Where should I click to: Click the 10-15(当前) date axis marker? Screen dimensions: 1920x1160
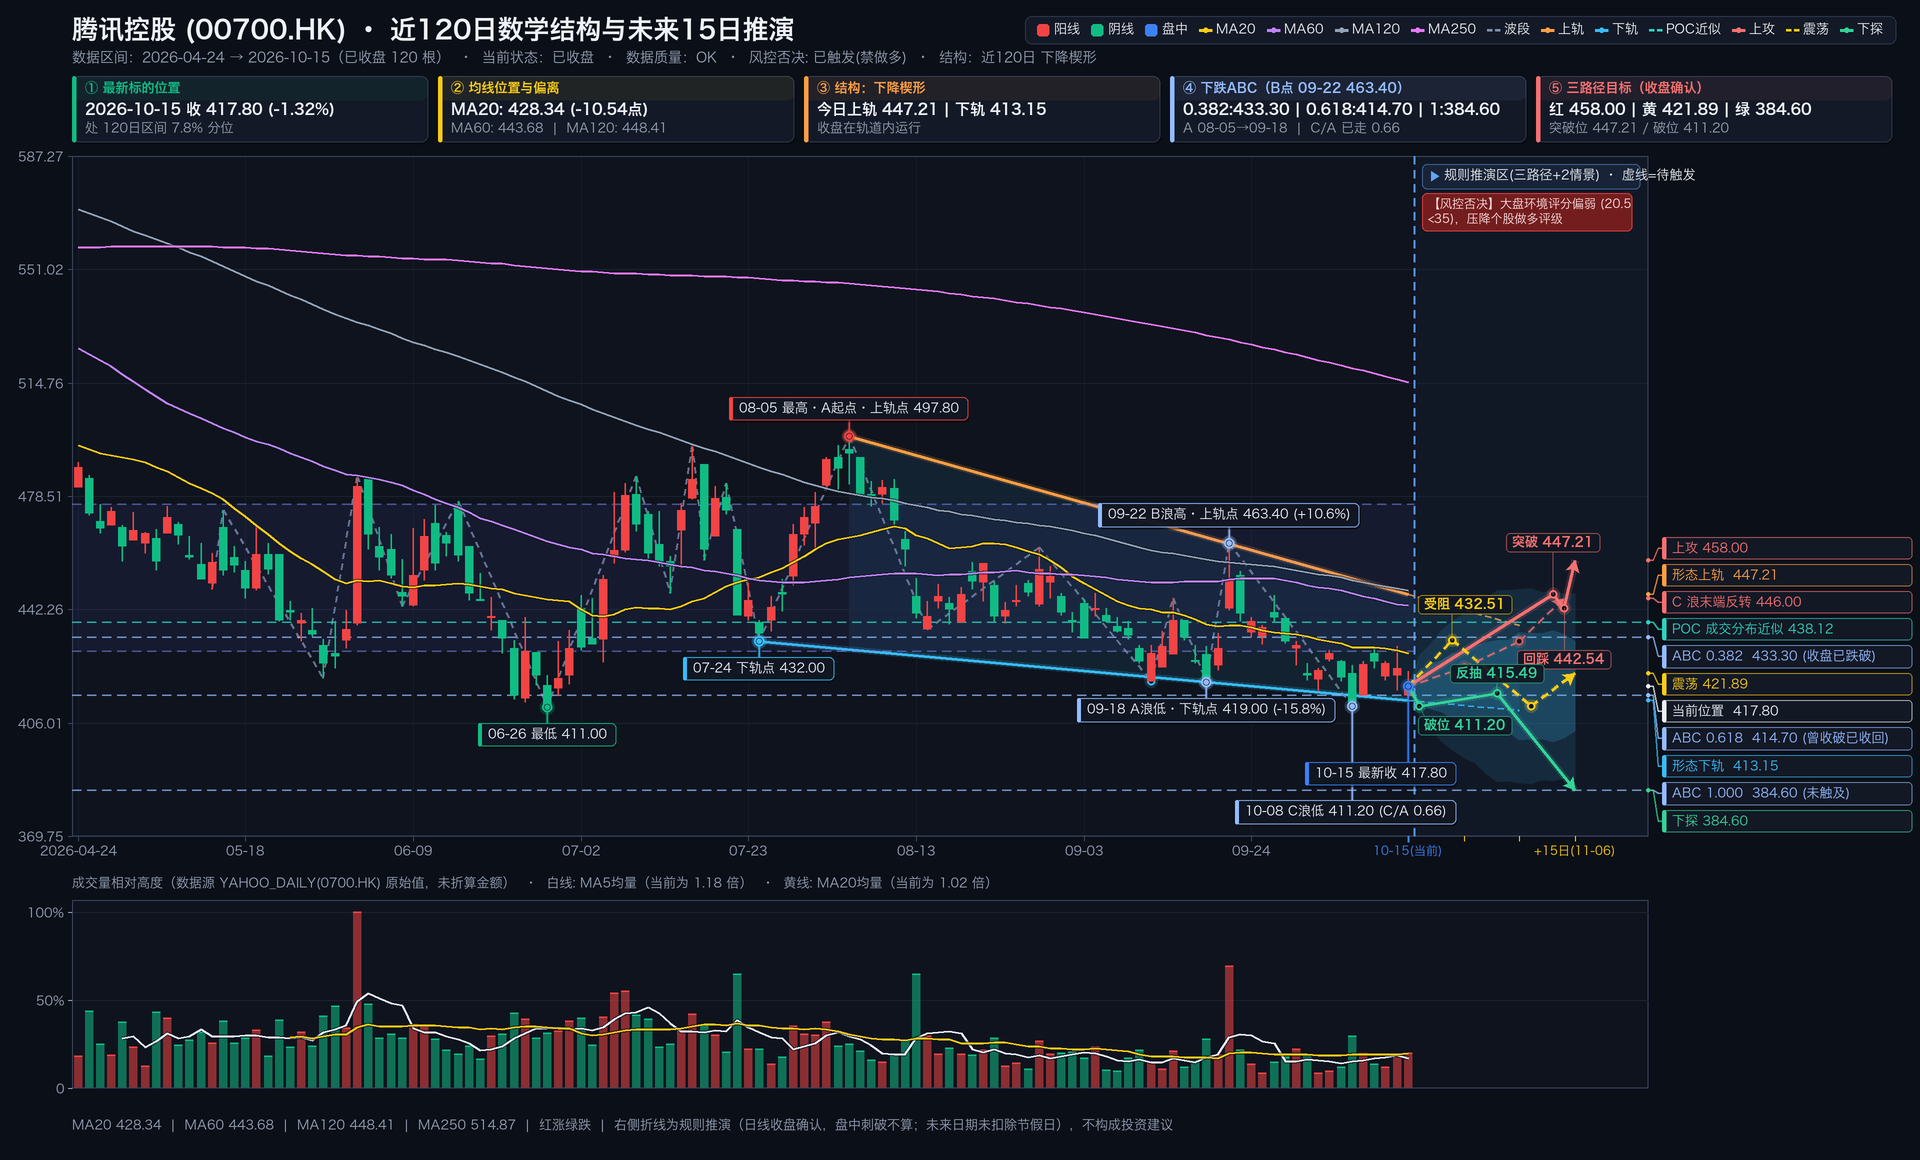click(1407, 851)
